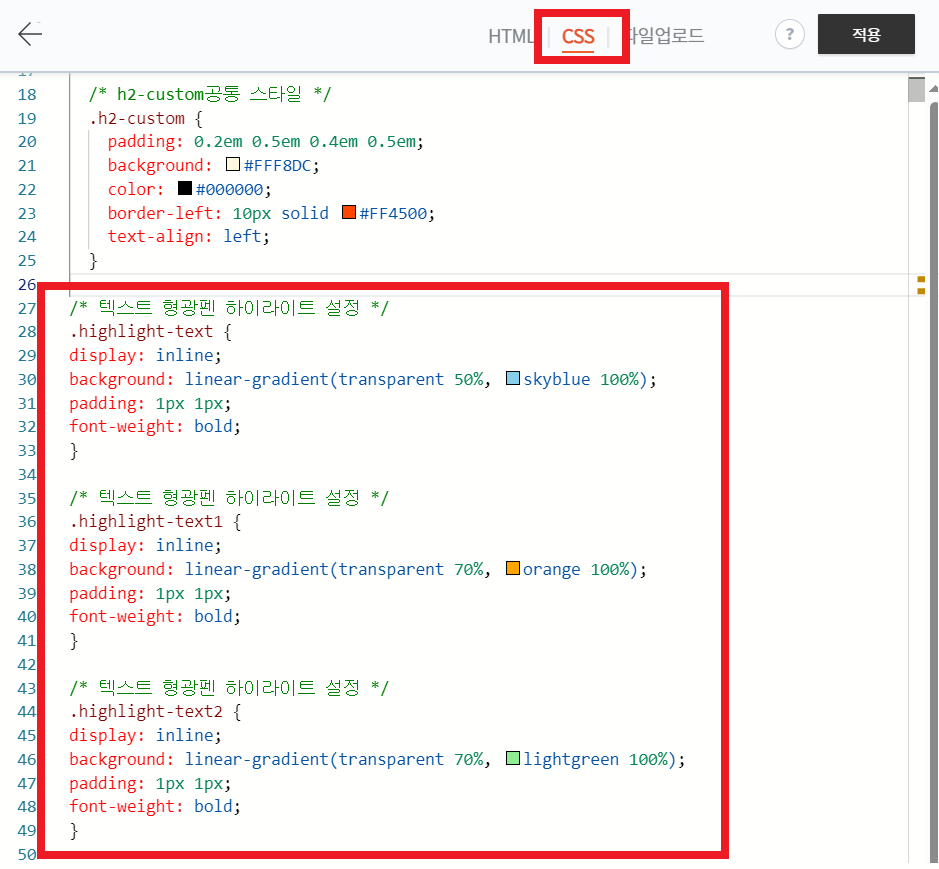Switch to the HTML tab
Viewport: 939px width, 869px height.
[x=511, y=35]
